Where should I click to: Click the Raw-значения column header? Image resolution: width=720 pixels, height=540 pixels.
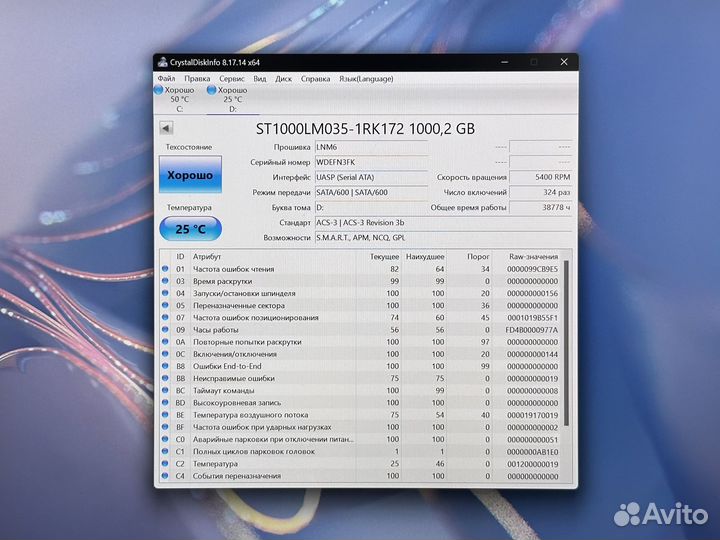[533, 256]
